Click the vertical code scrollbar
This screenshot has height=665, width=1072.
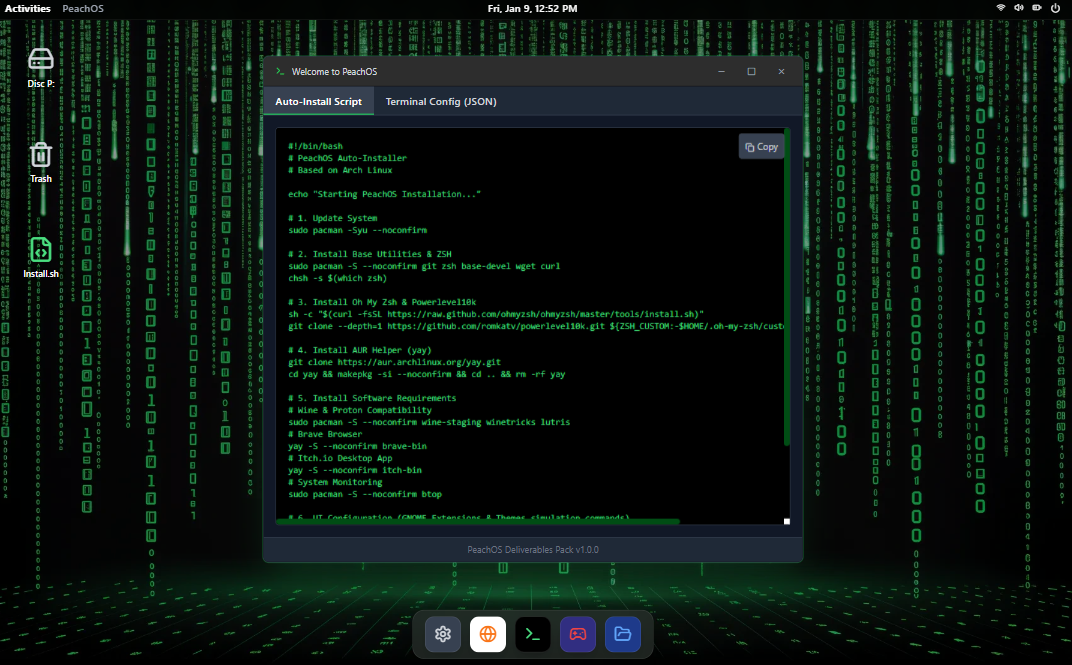pyautogui.click(x=787, y=287)
